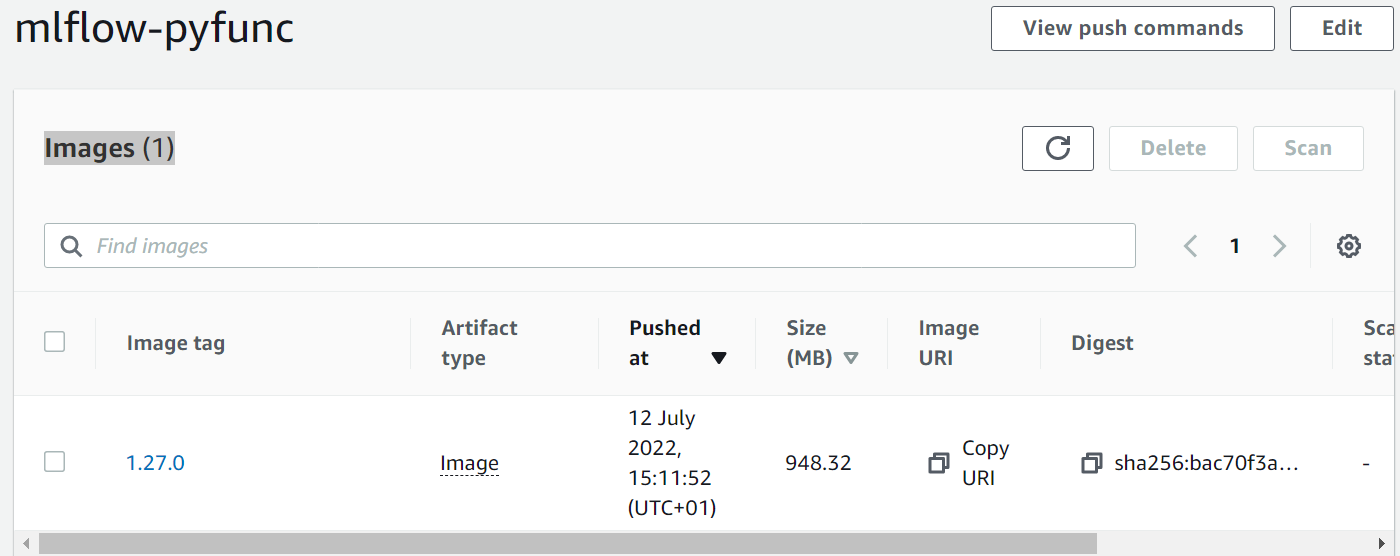Image resolution: width=1400 pixels, height=556 pixels.
Task: Click the horizontal scrollbar thumb
Action: click(568, 543)
